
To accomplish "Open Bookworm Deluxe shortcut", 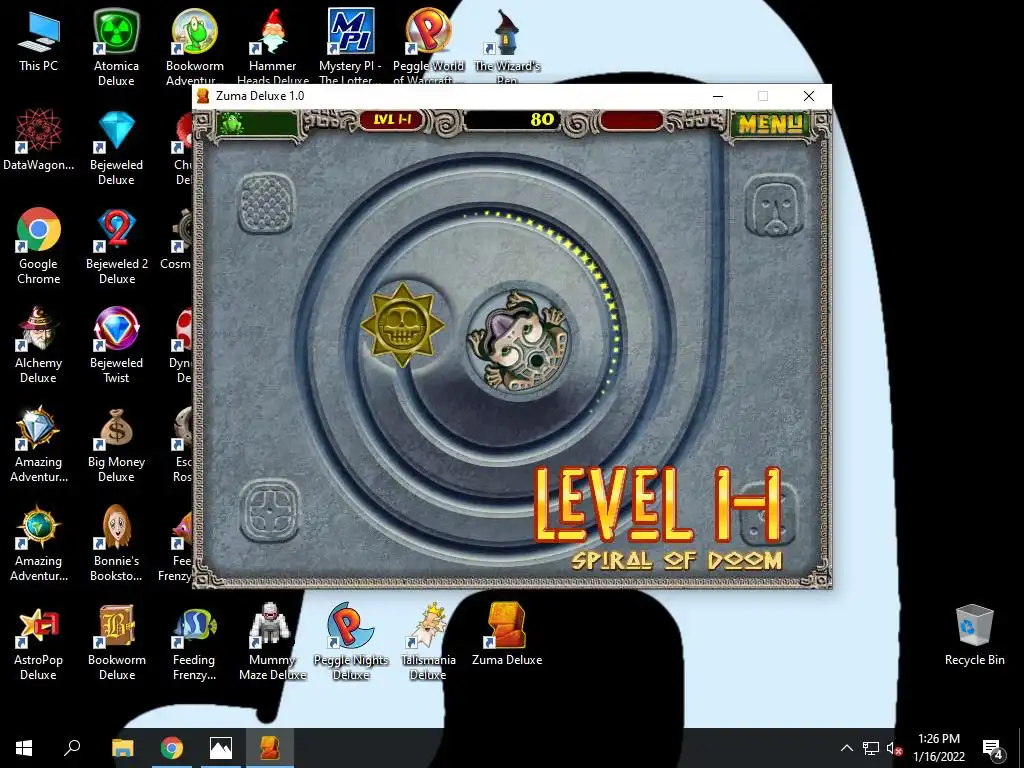I will coord(117,643).
